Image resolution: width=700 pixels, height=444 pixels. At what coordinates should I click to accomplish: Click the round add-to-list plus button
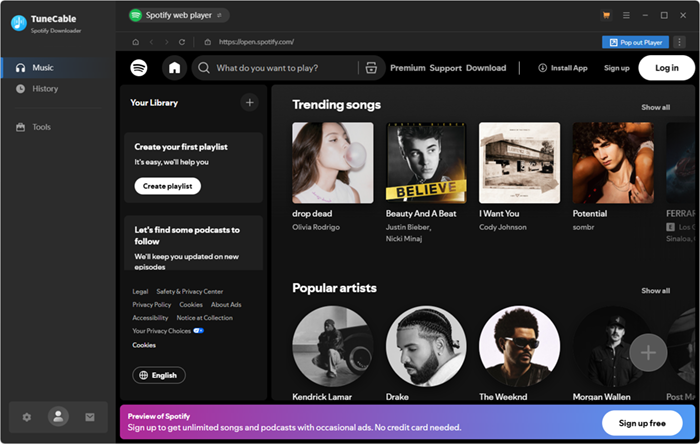point(648,352)
